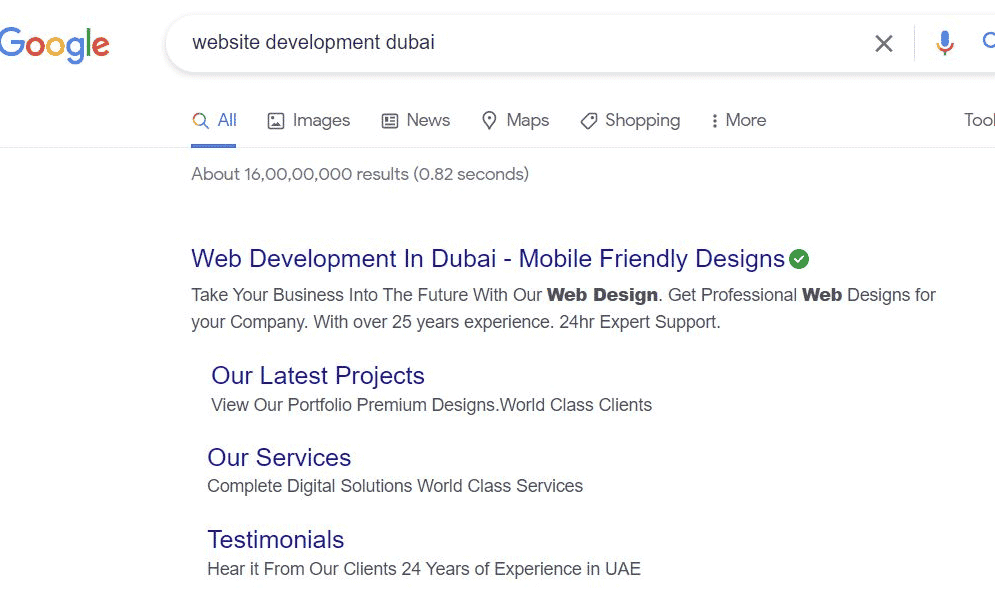The width and height of the screenshot is (995, 594).
Task: Open the Testimonials sitelink
Action: pyautogui.click(x=275, y=539)
